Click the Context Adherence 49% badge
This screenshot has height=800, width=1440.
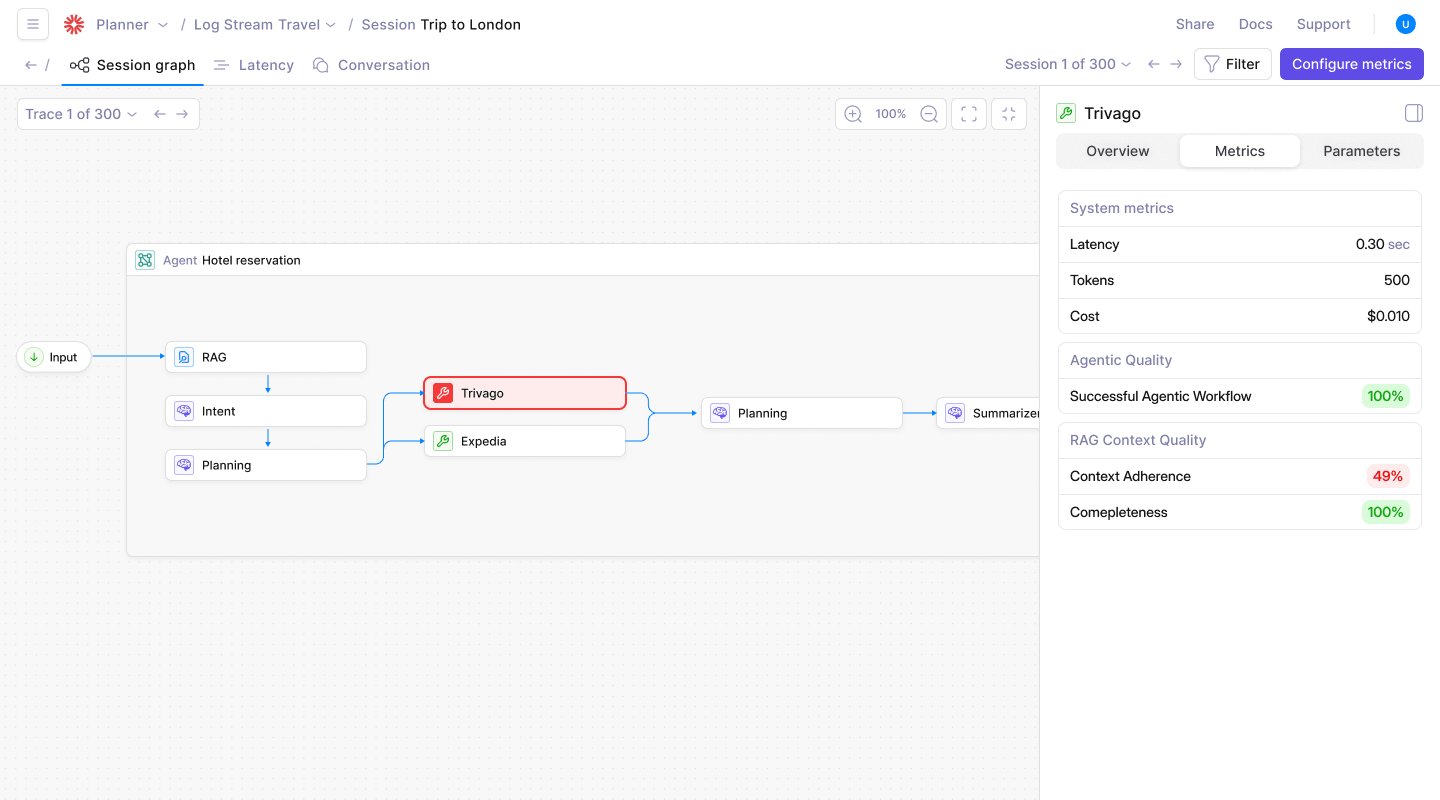tap(1388, 477)
